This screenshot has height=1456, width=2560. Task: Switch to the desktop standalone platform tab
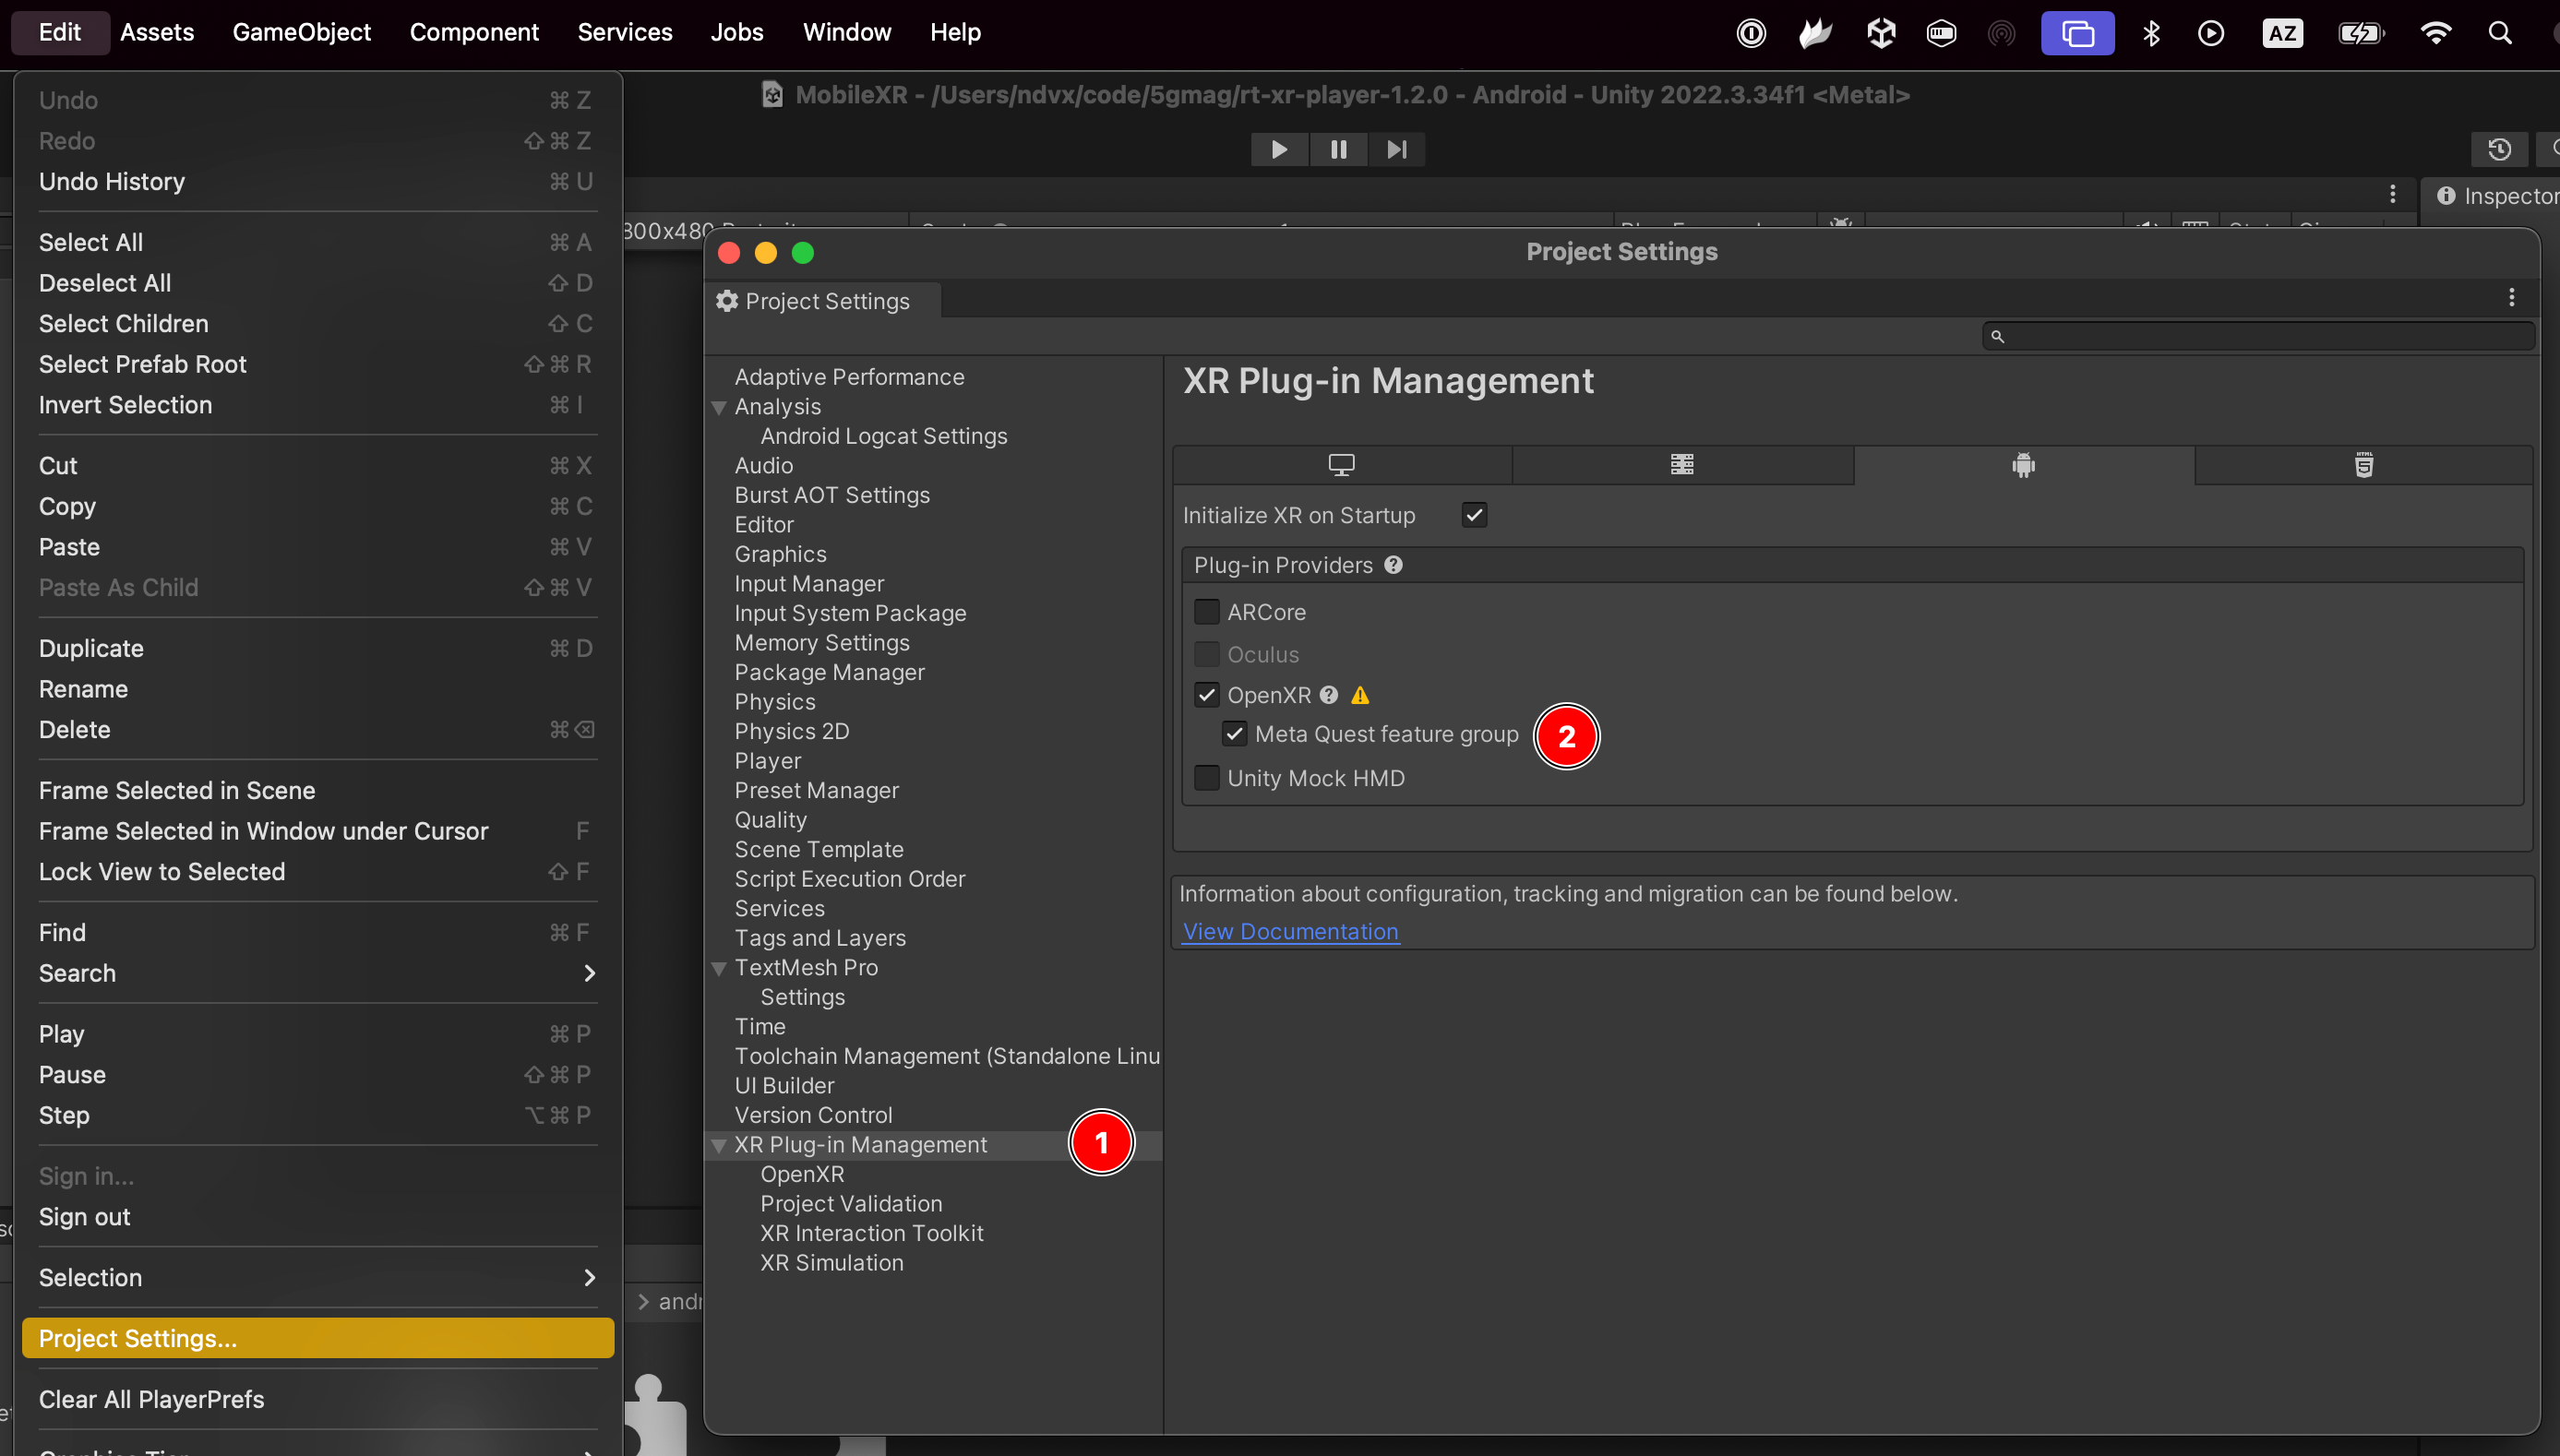pos(1341,465)
